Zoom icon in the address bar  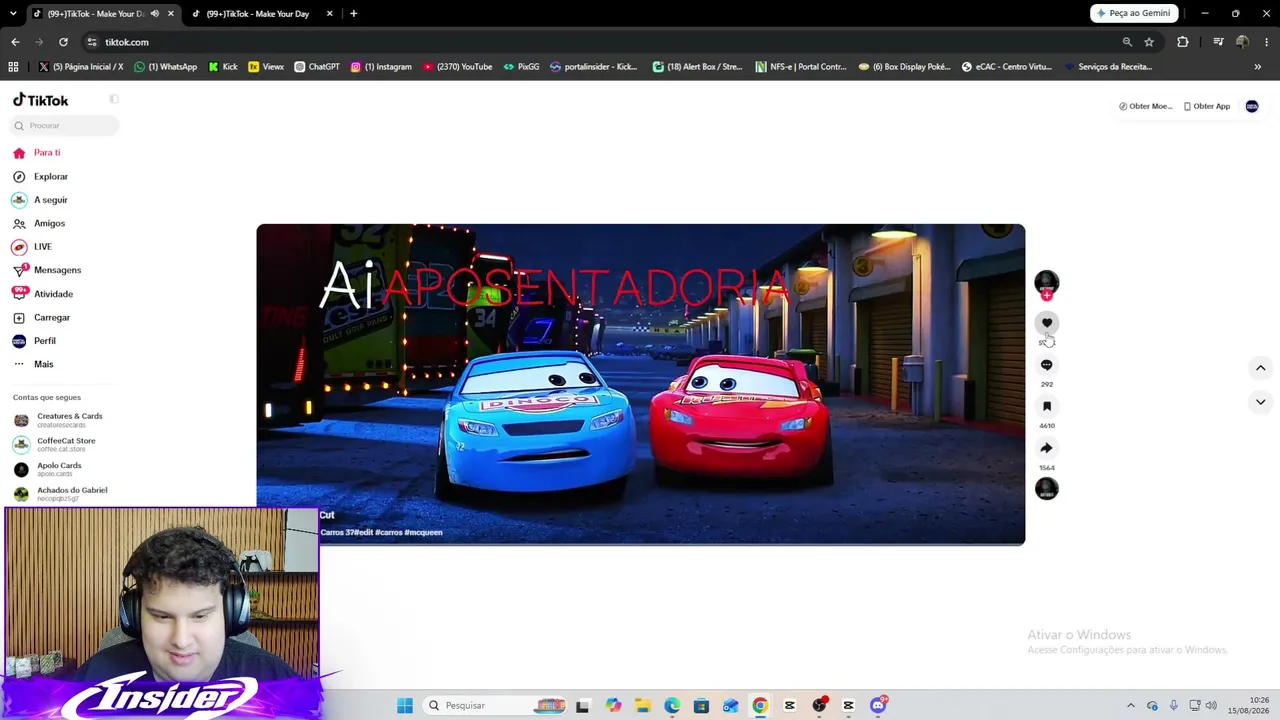coord(1127,42)
